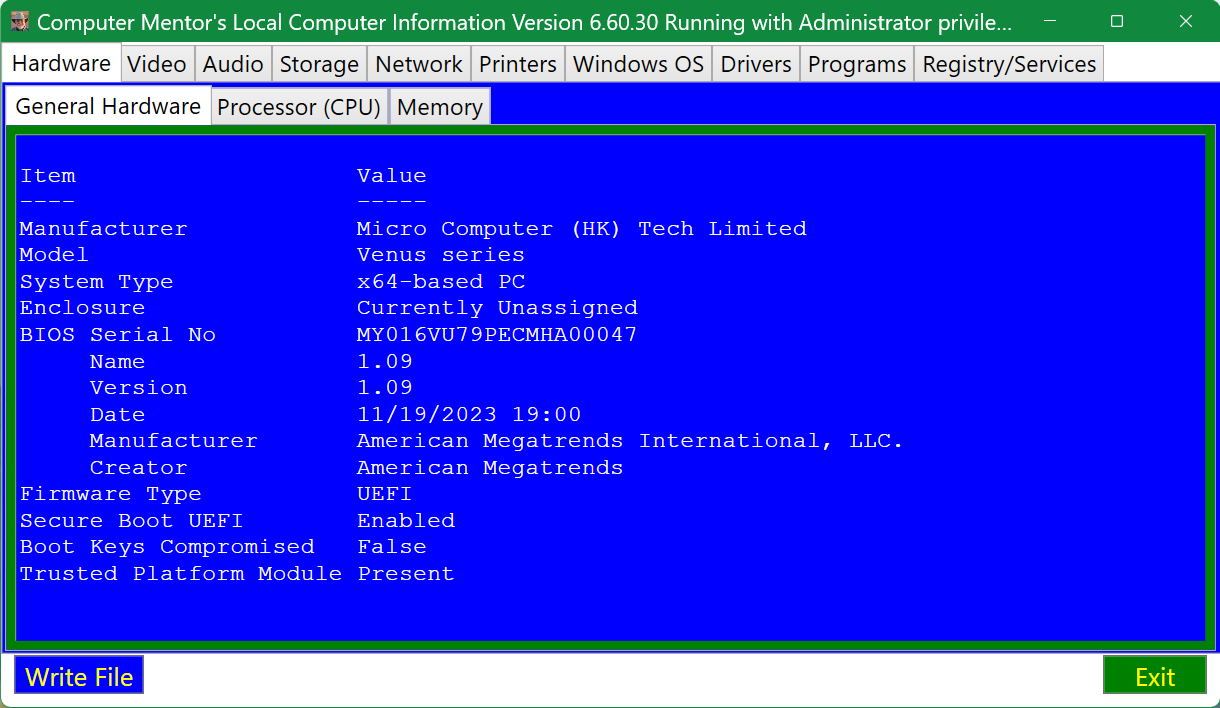Click the Currently Unassigned enclosure value

click(x=497, y=308)
